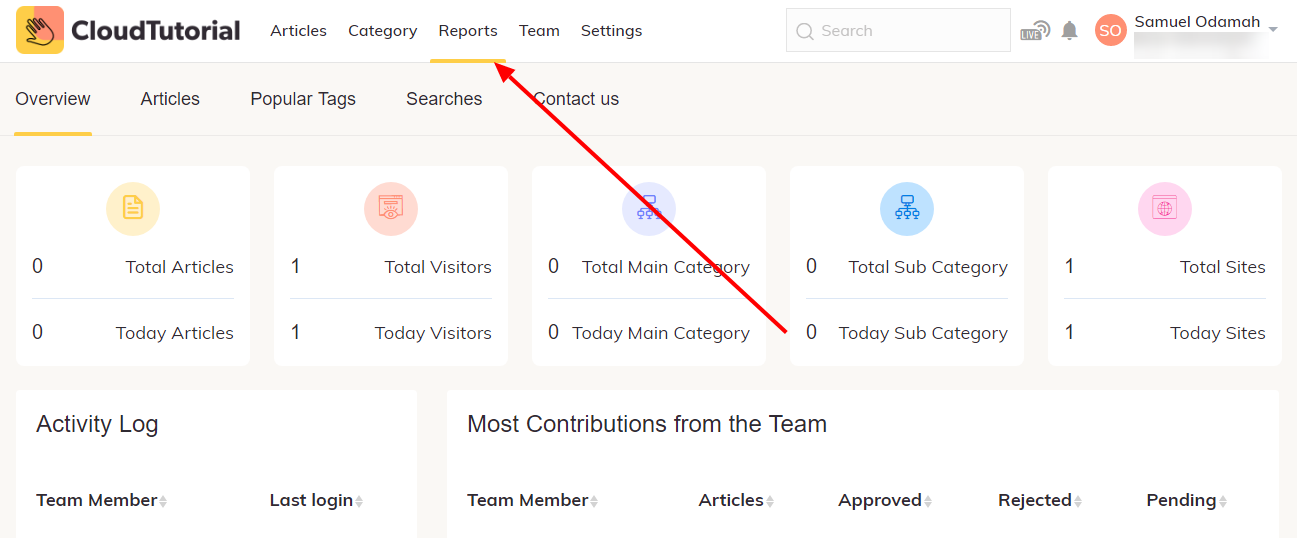Open the Team navigation link
The width and height of the screenshot is (1297, 538).
pyautogui.click(x=539, y=31)
